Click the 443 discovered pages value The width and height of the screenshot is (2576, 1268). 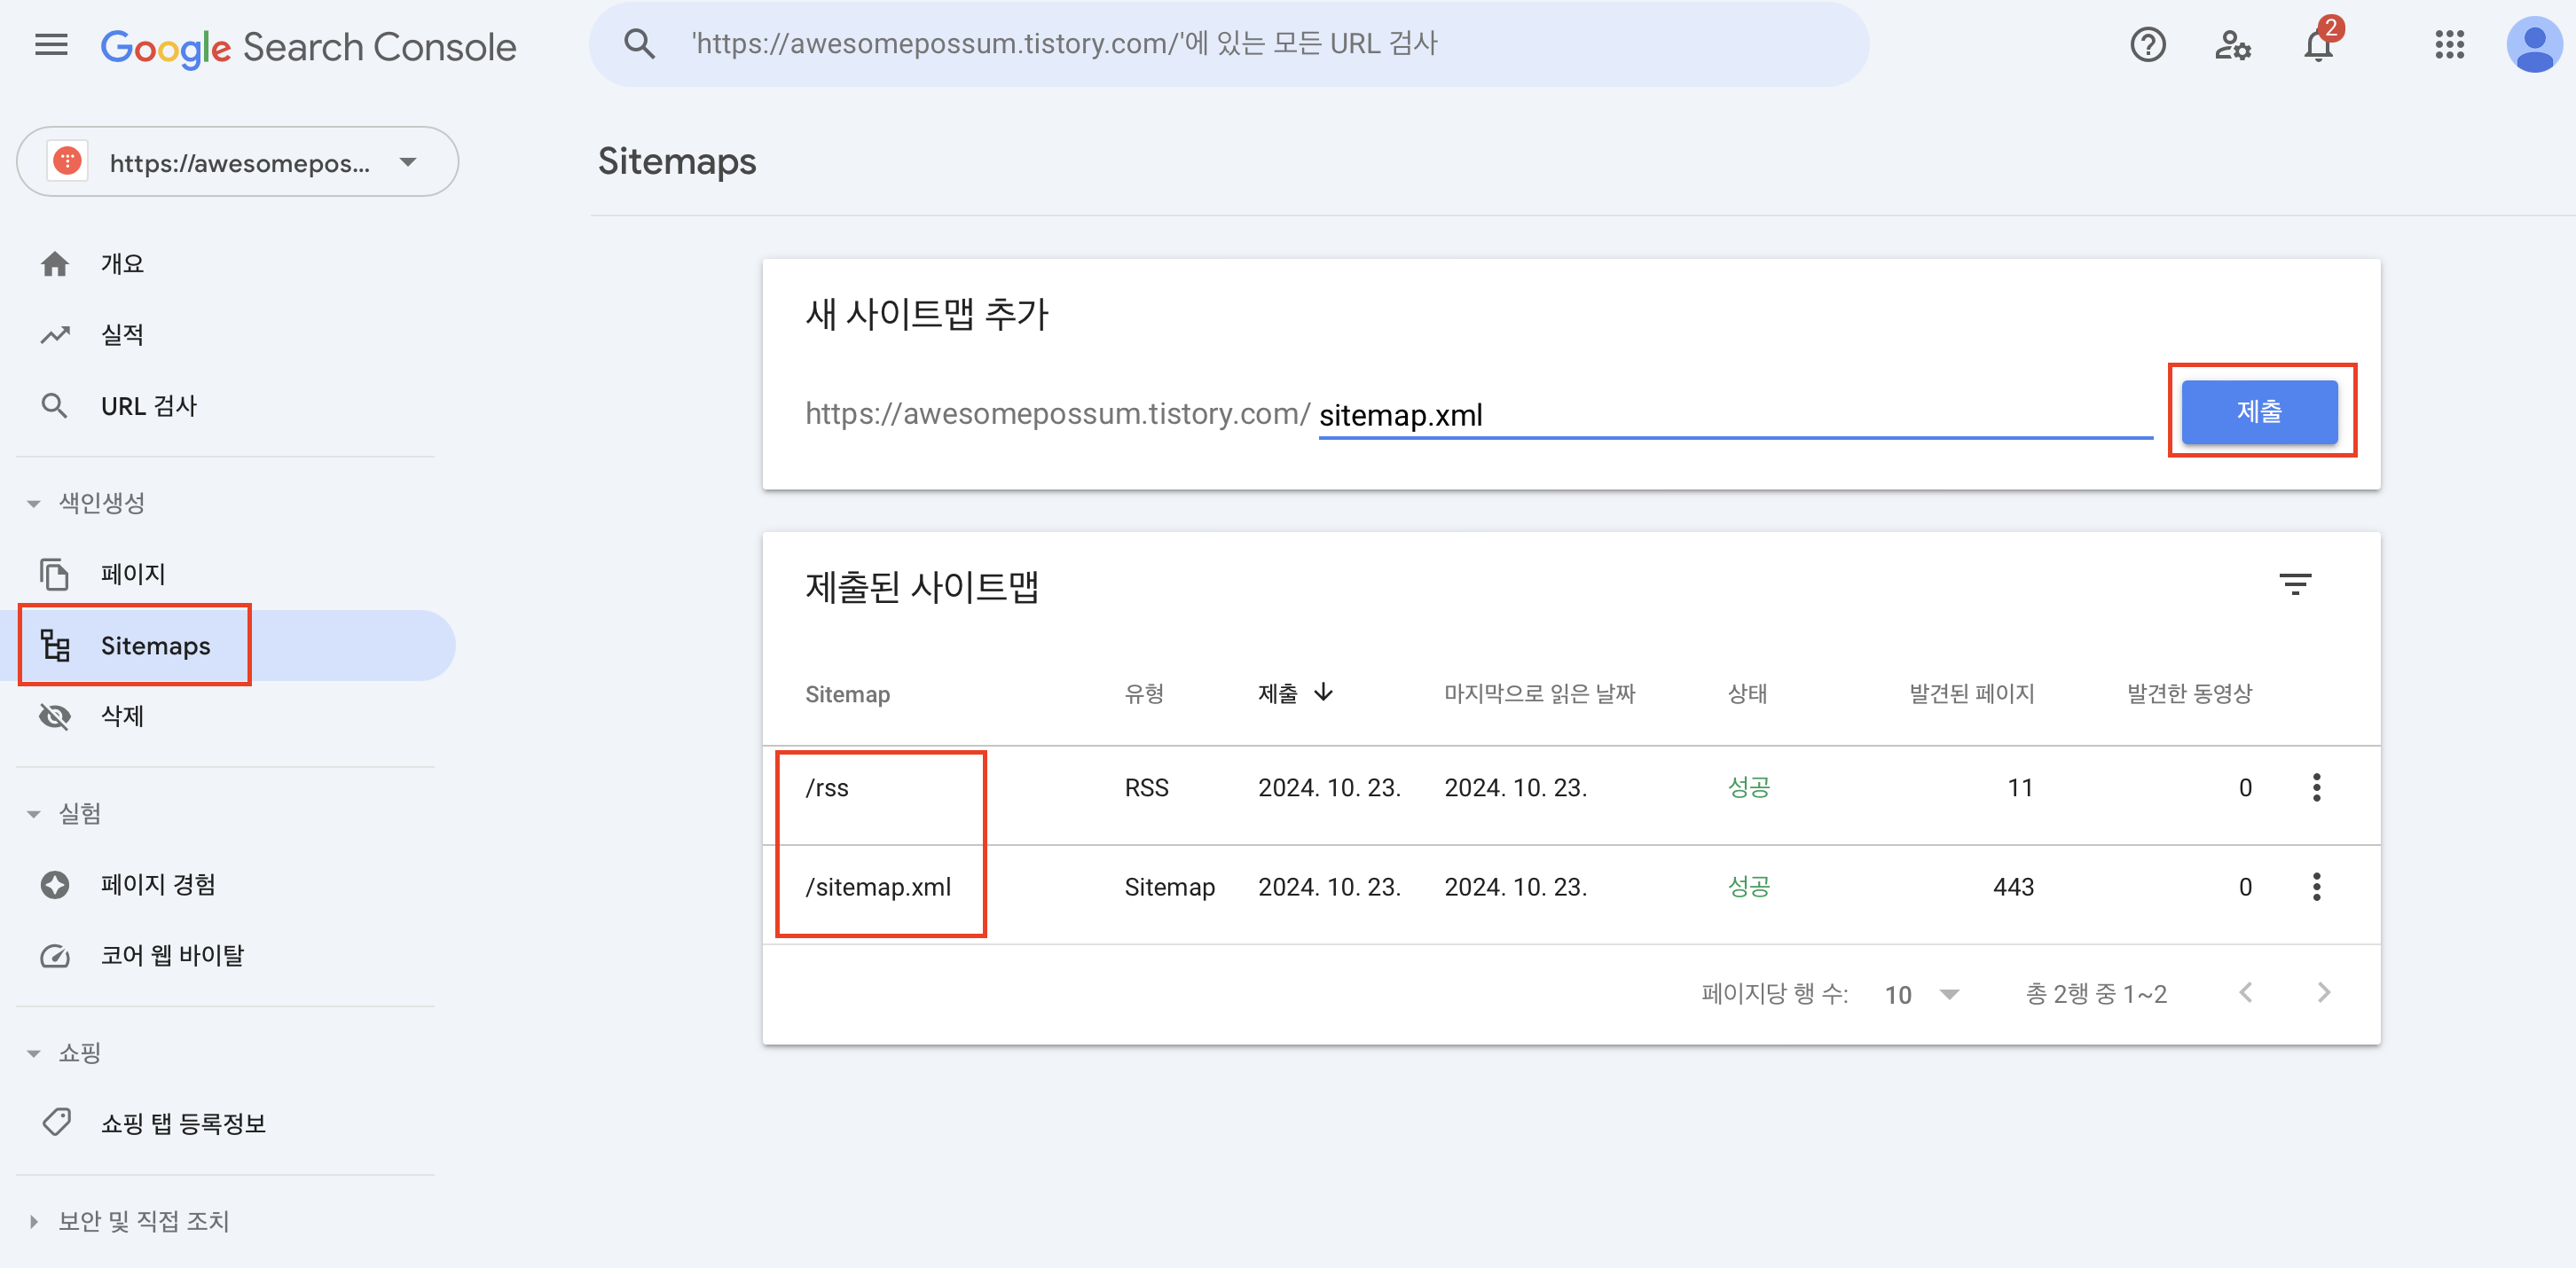click(2013, 887)
